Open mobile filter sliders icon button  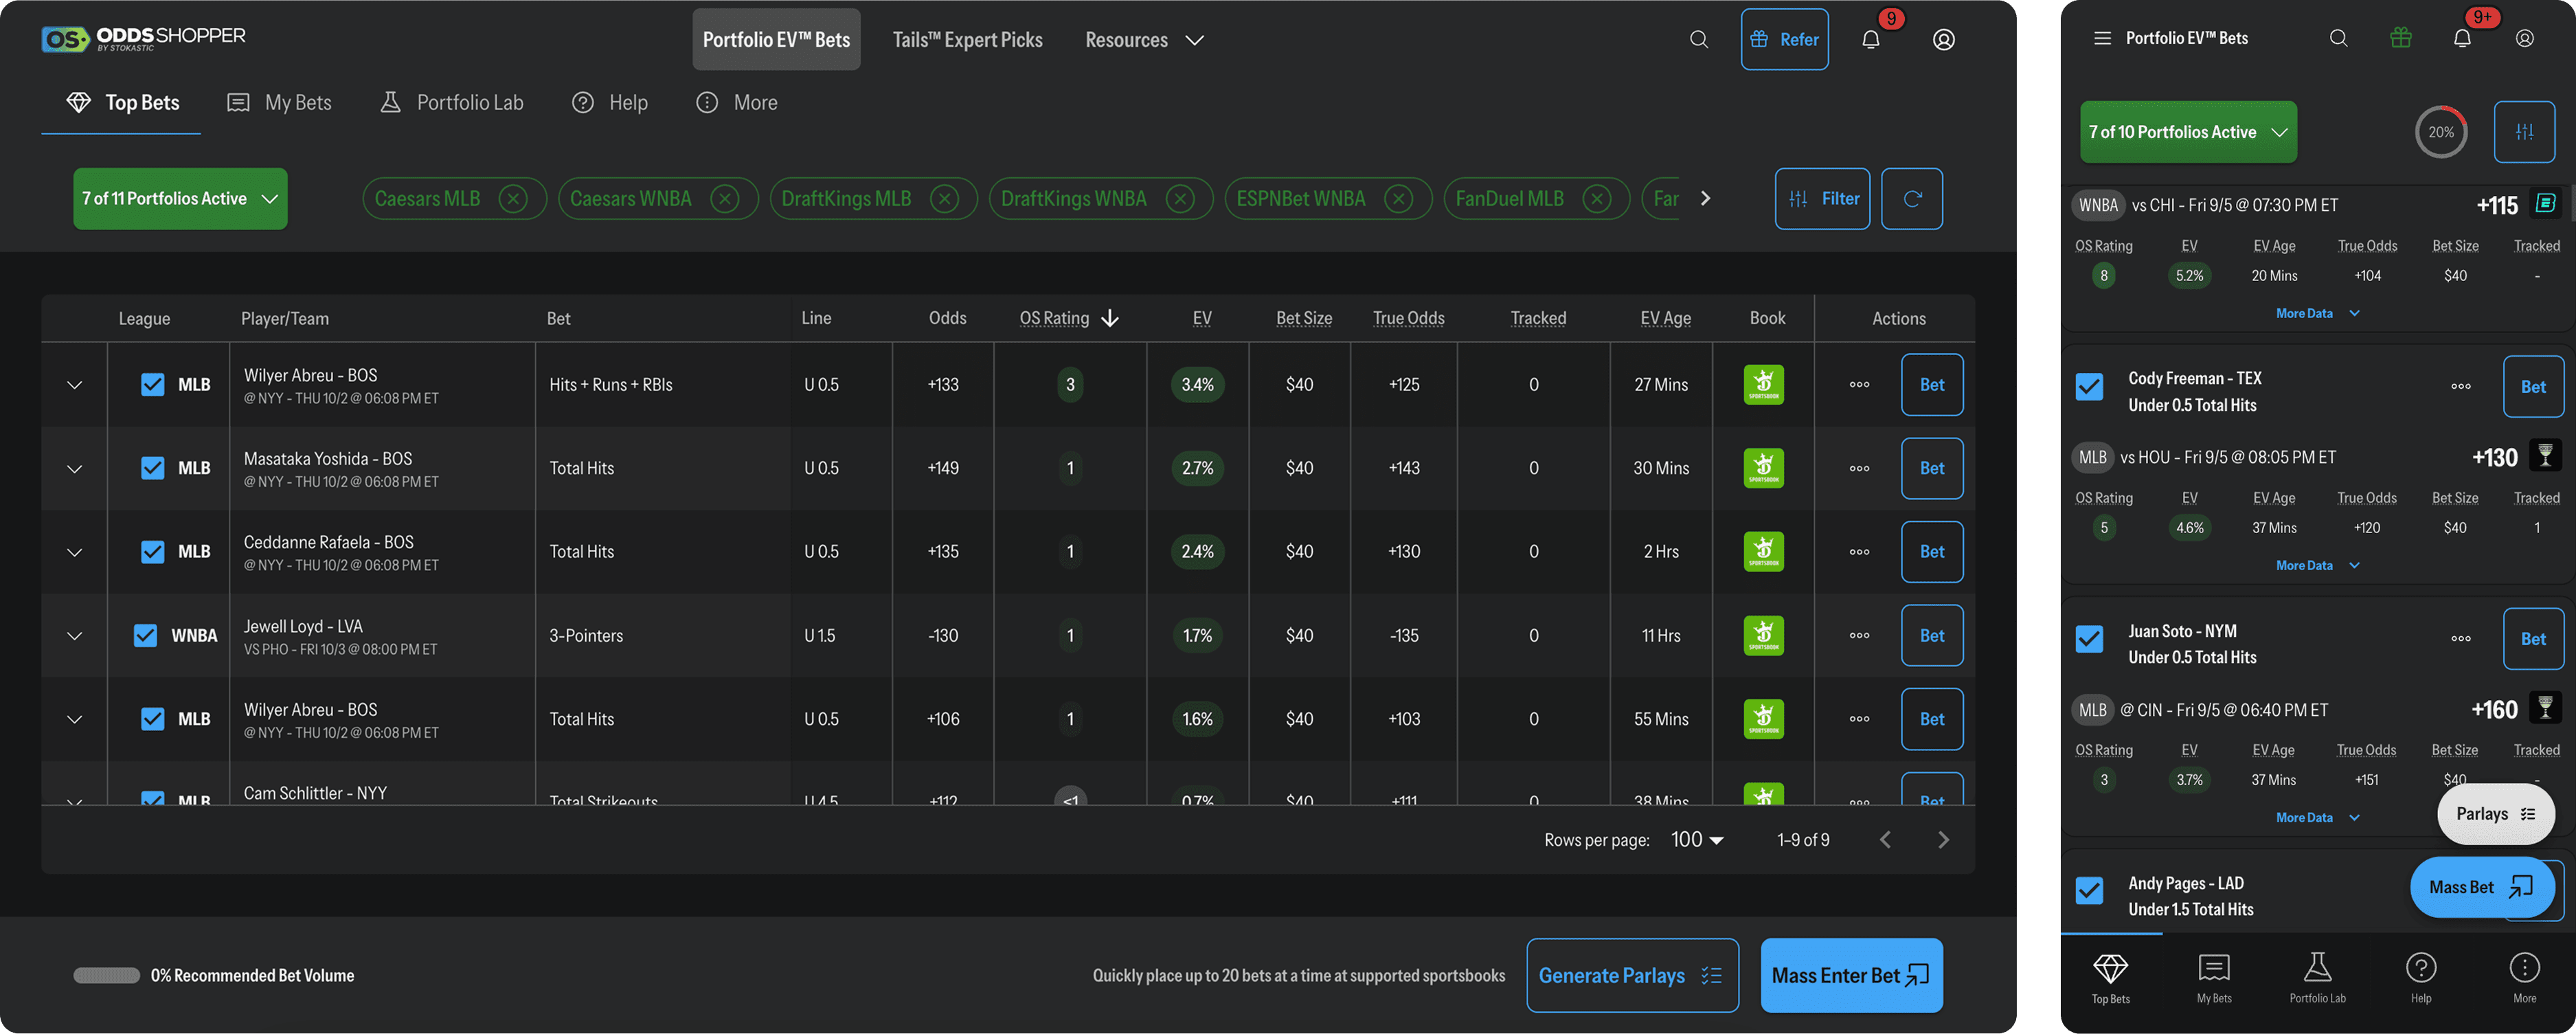(2524, 131)
